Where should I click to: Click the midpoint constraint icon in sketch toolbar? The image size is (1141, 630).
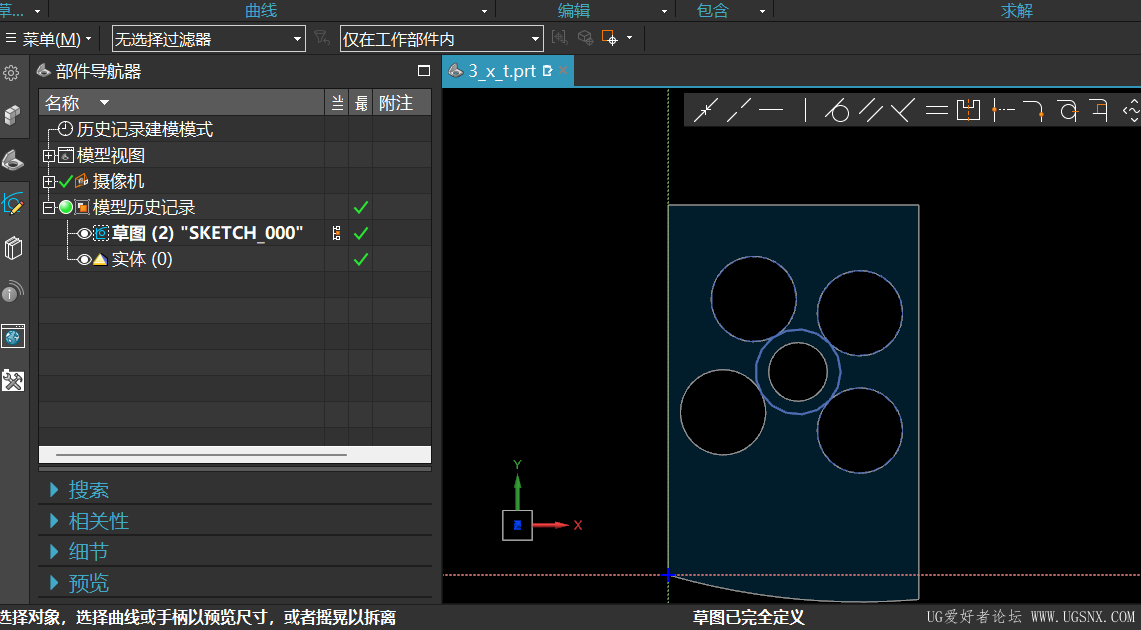click(705, 111)
